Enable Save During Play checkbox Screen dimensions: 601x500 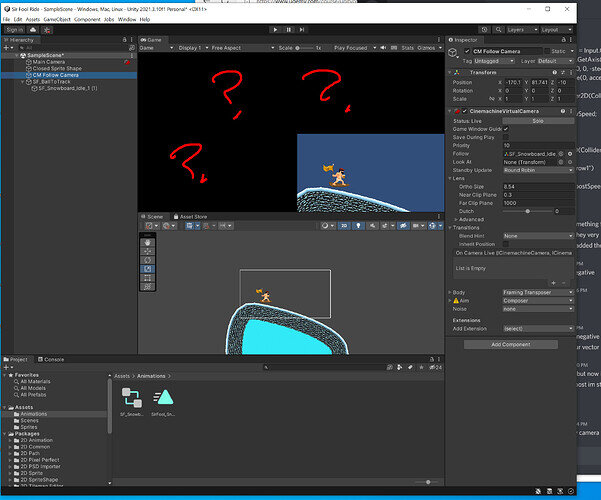[506, 137]
